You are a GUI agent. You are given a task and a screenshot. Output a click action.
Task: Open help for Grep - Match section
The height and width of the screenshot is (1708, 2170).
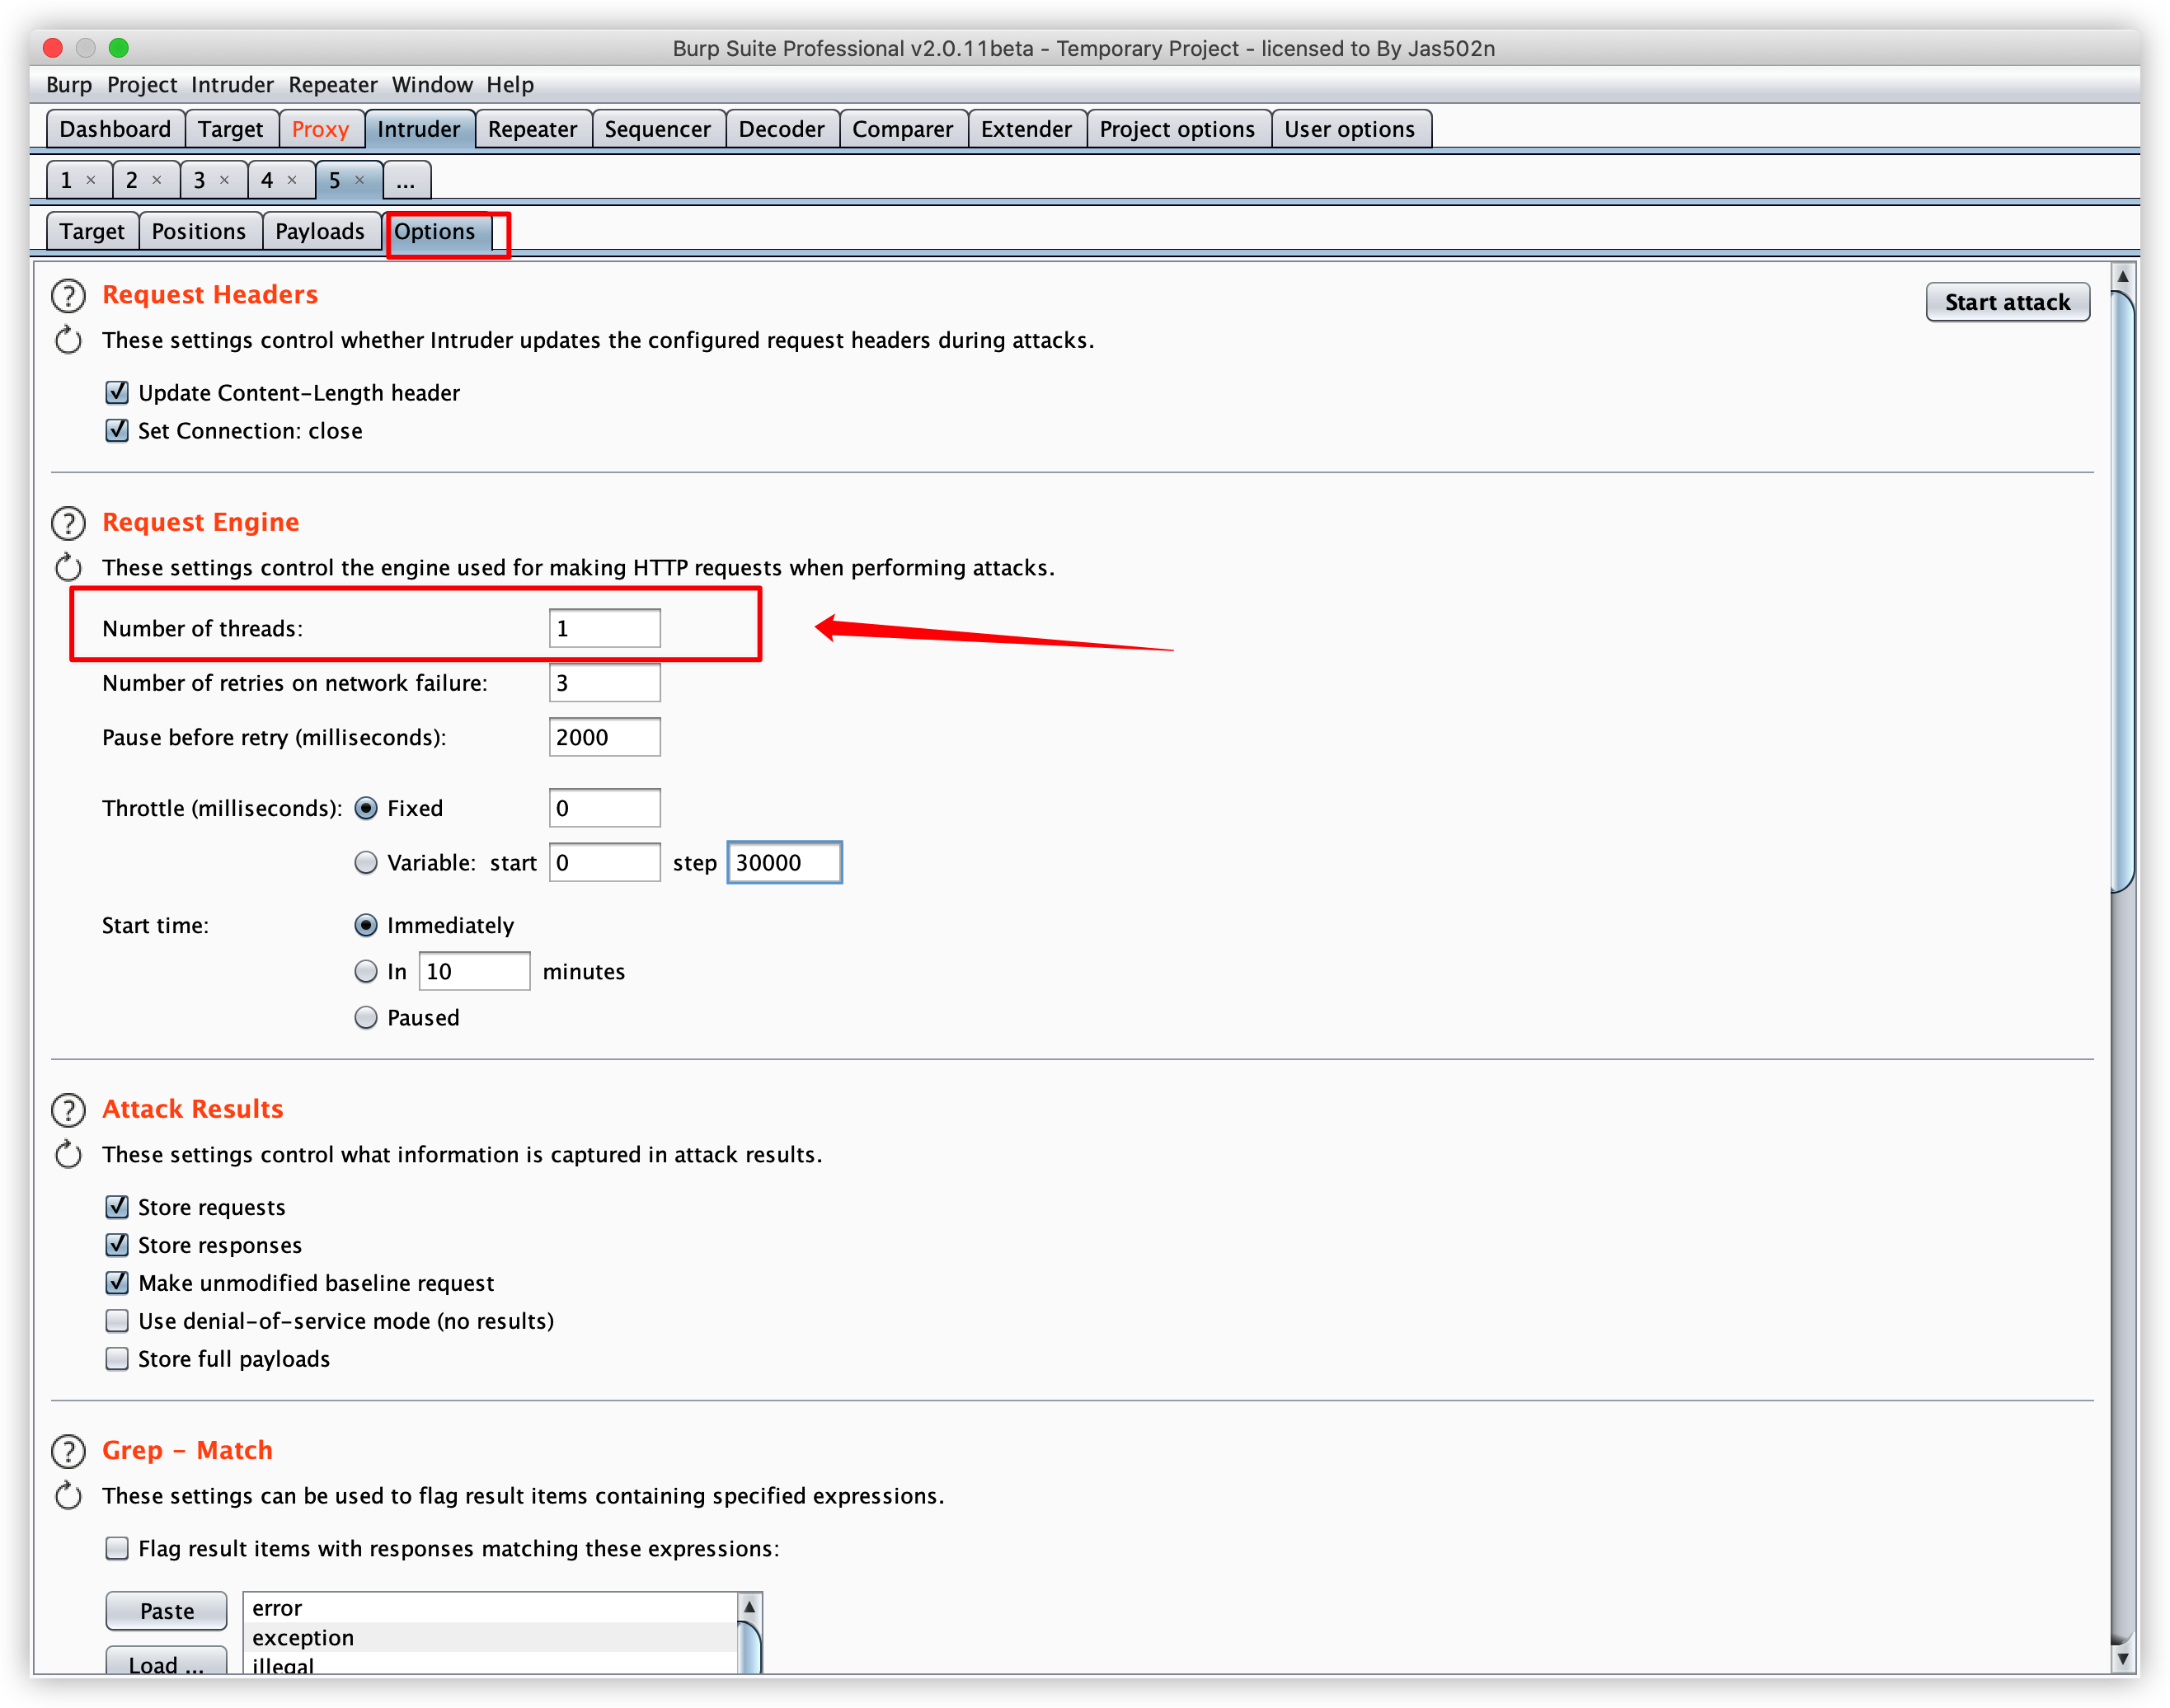pos(68,1451)
